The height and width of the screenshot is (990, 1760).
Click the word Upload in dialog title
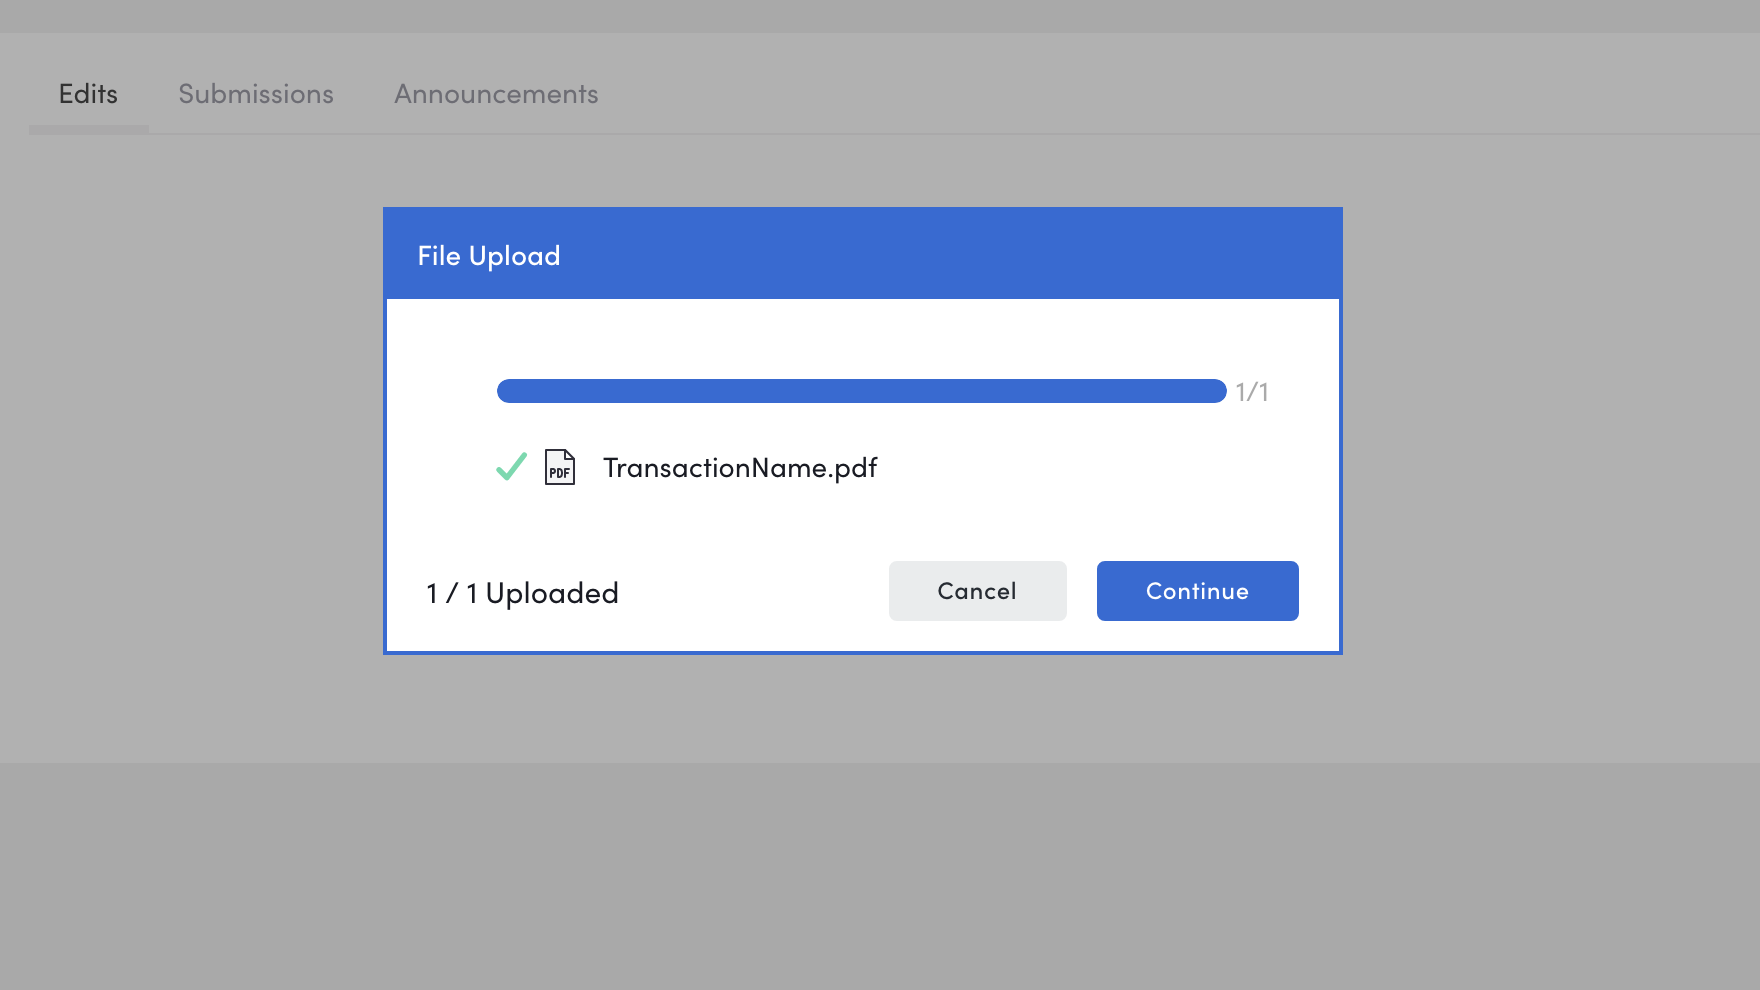(515, 257)
